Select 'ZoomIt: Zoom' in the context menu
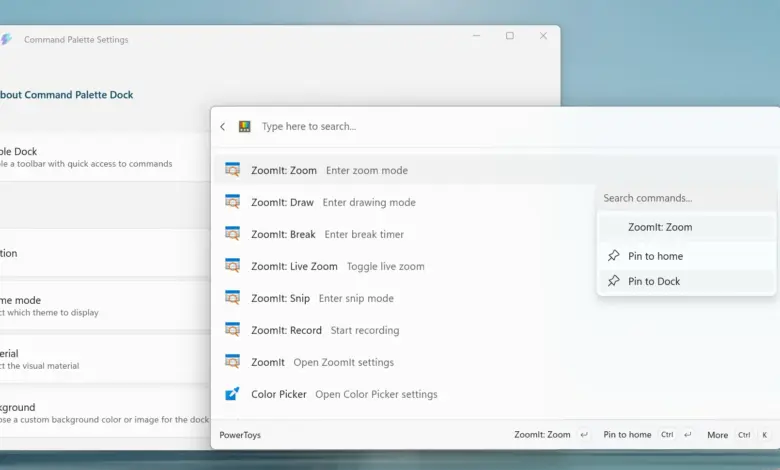Image resolution: width=780 pixels, height=470 pixels. 686,227
